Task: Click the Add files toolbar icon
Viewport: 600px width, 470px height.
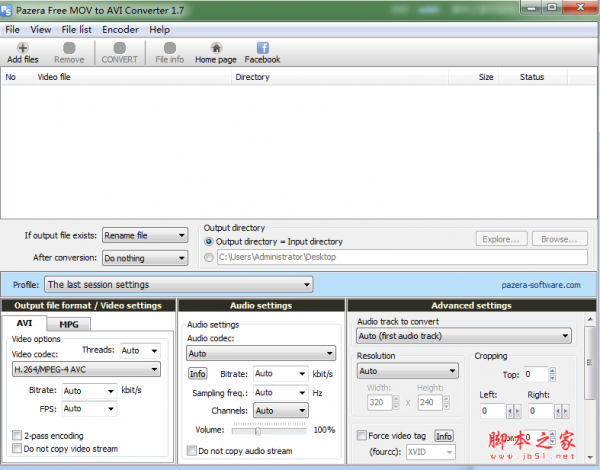Action: 22,52
